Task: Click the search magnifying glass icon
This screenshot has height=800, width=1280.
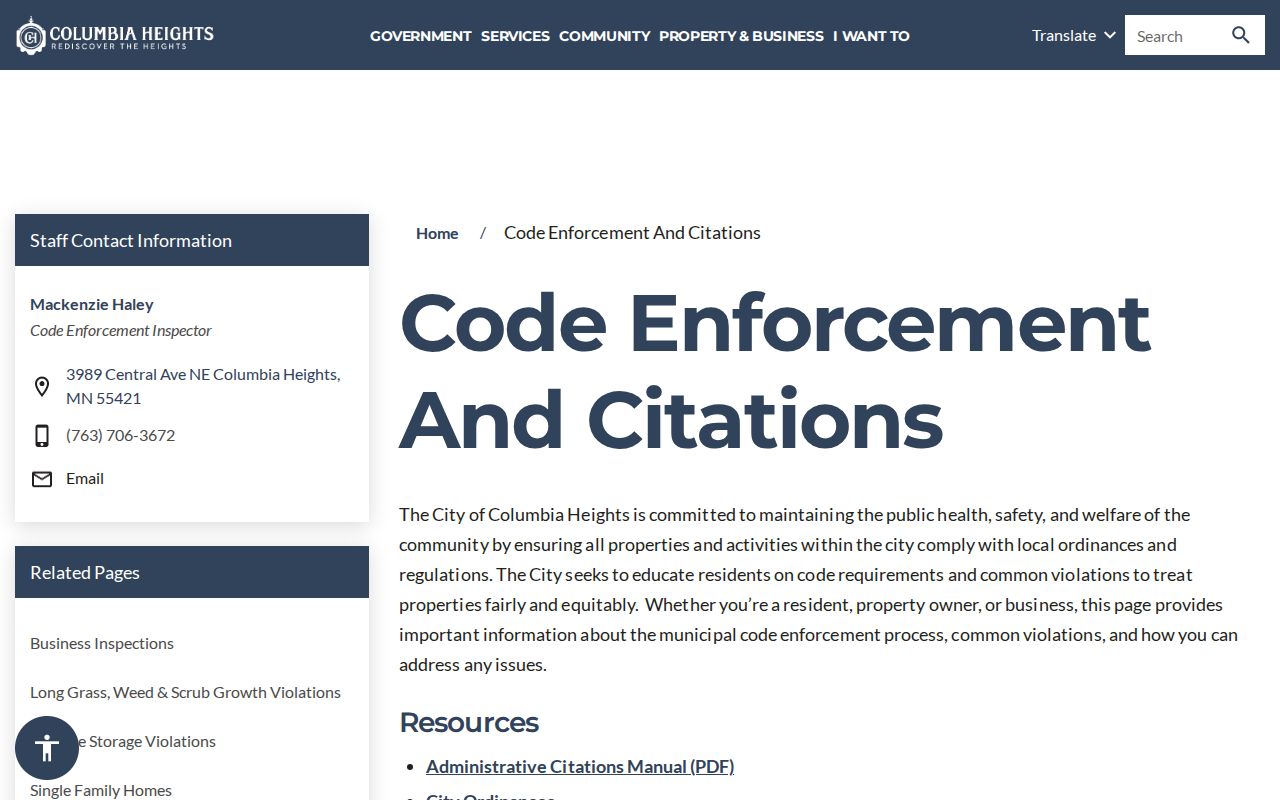Action: click(x=1241, y=35)
